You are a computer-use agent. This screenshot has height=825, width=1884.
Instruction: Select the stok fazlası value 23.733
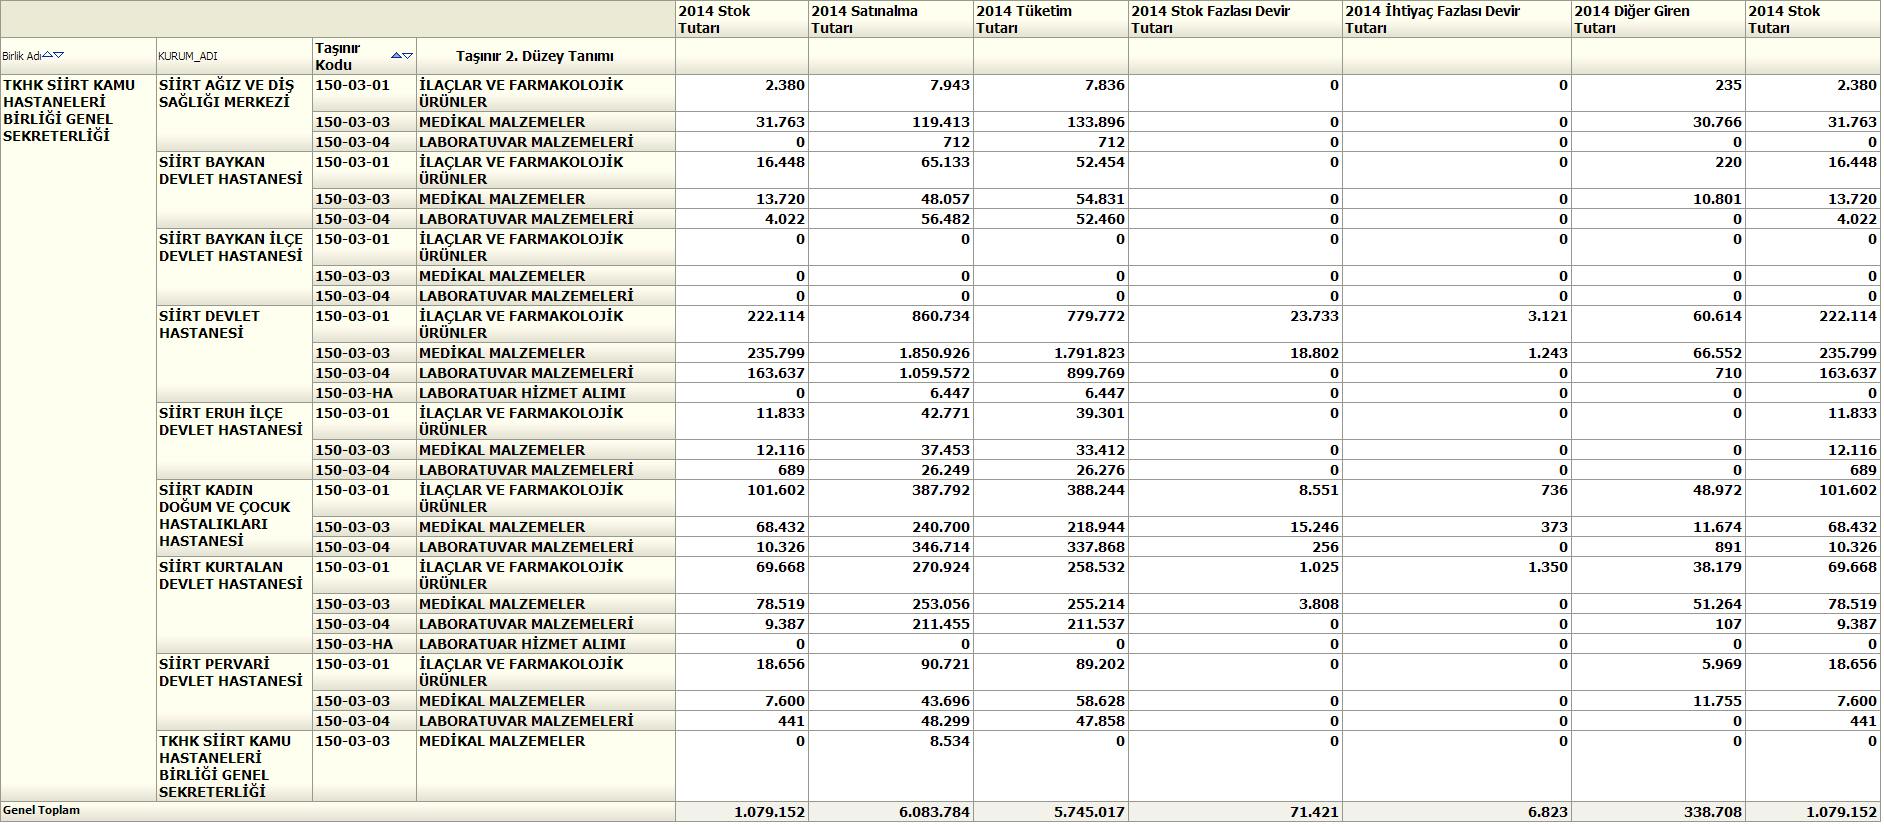coord(1314,316)
